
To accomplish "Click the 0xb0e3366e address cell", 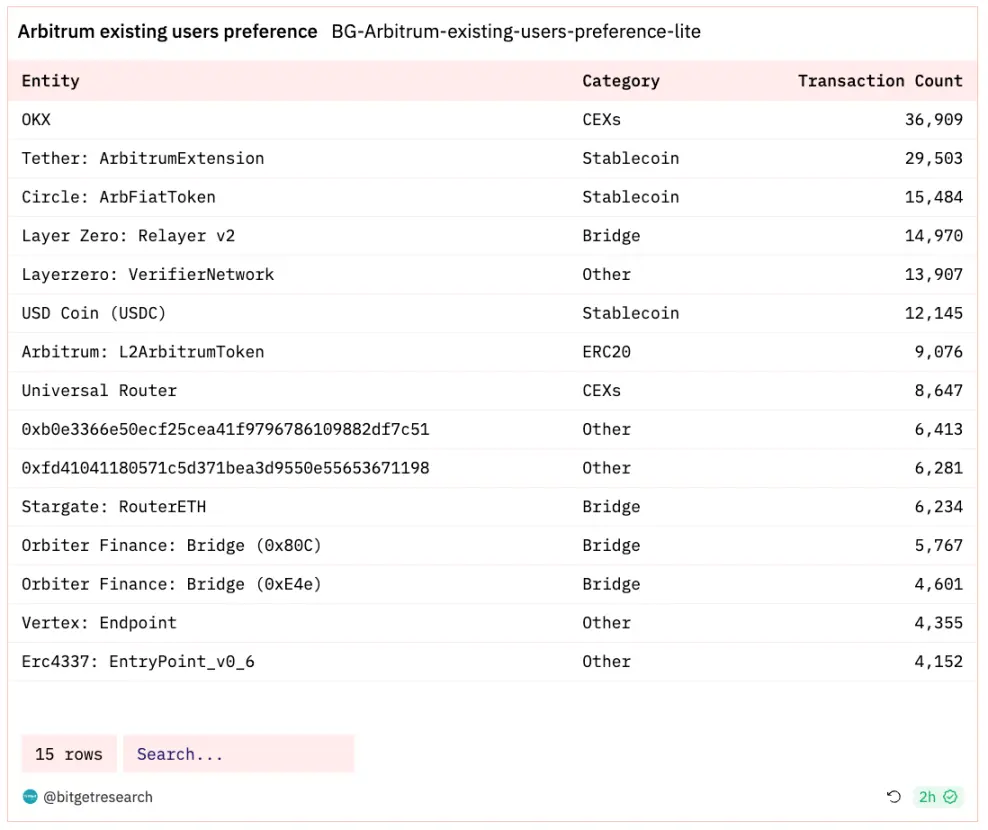I will (225, 429).
